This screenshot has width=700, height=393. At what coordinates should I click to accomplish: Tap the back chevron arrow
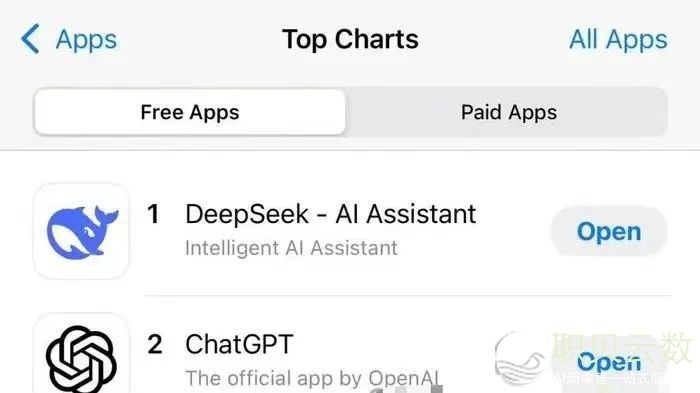(x=30, y=39)
